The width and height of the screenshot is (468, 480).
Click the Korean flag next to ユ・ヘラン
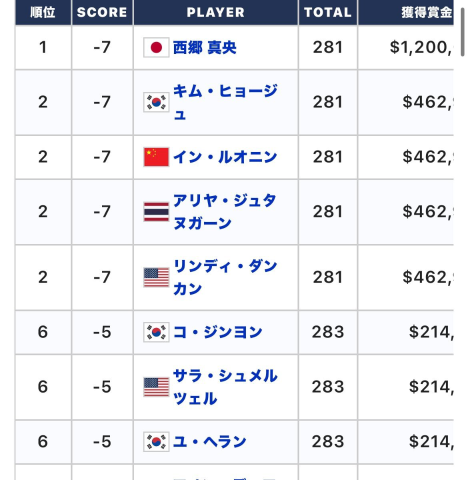point(156,442)
